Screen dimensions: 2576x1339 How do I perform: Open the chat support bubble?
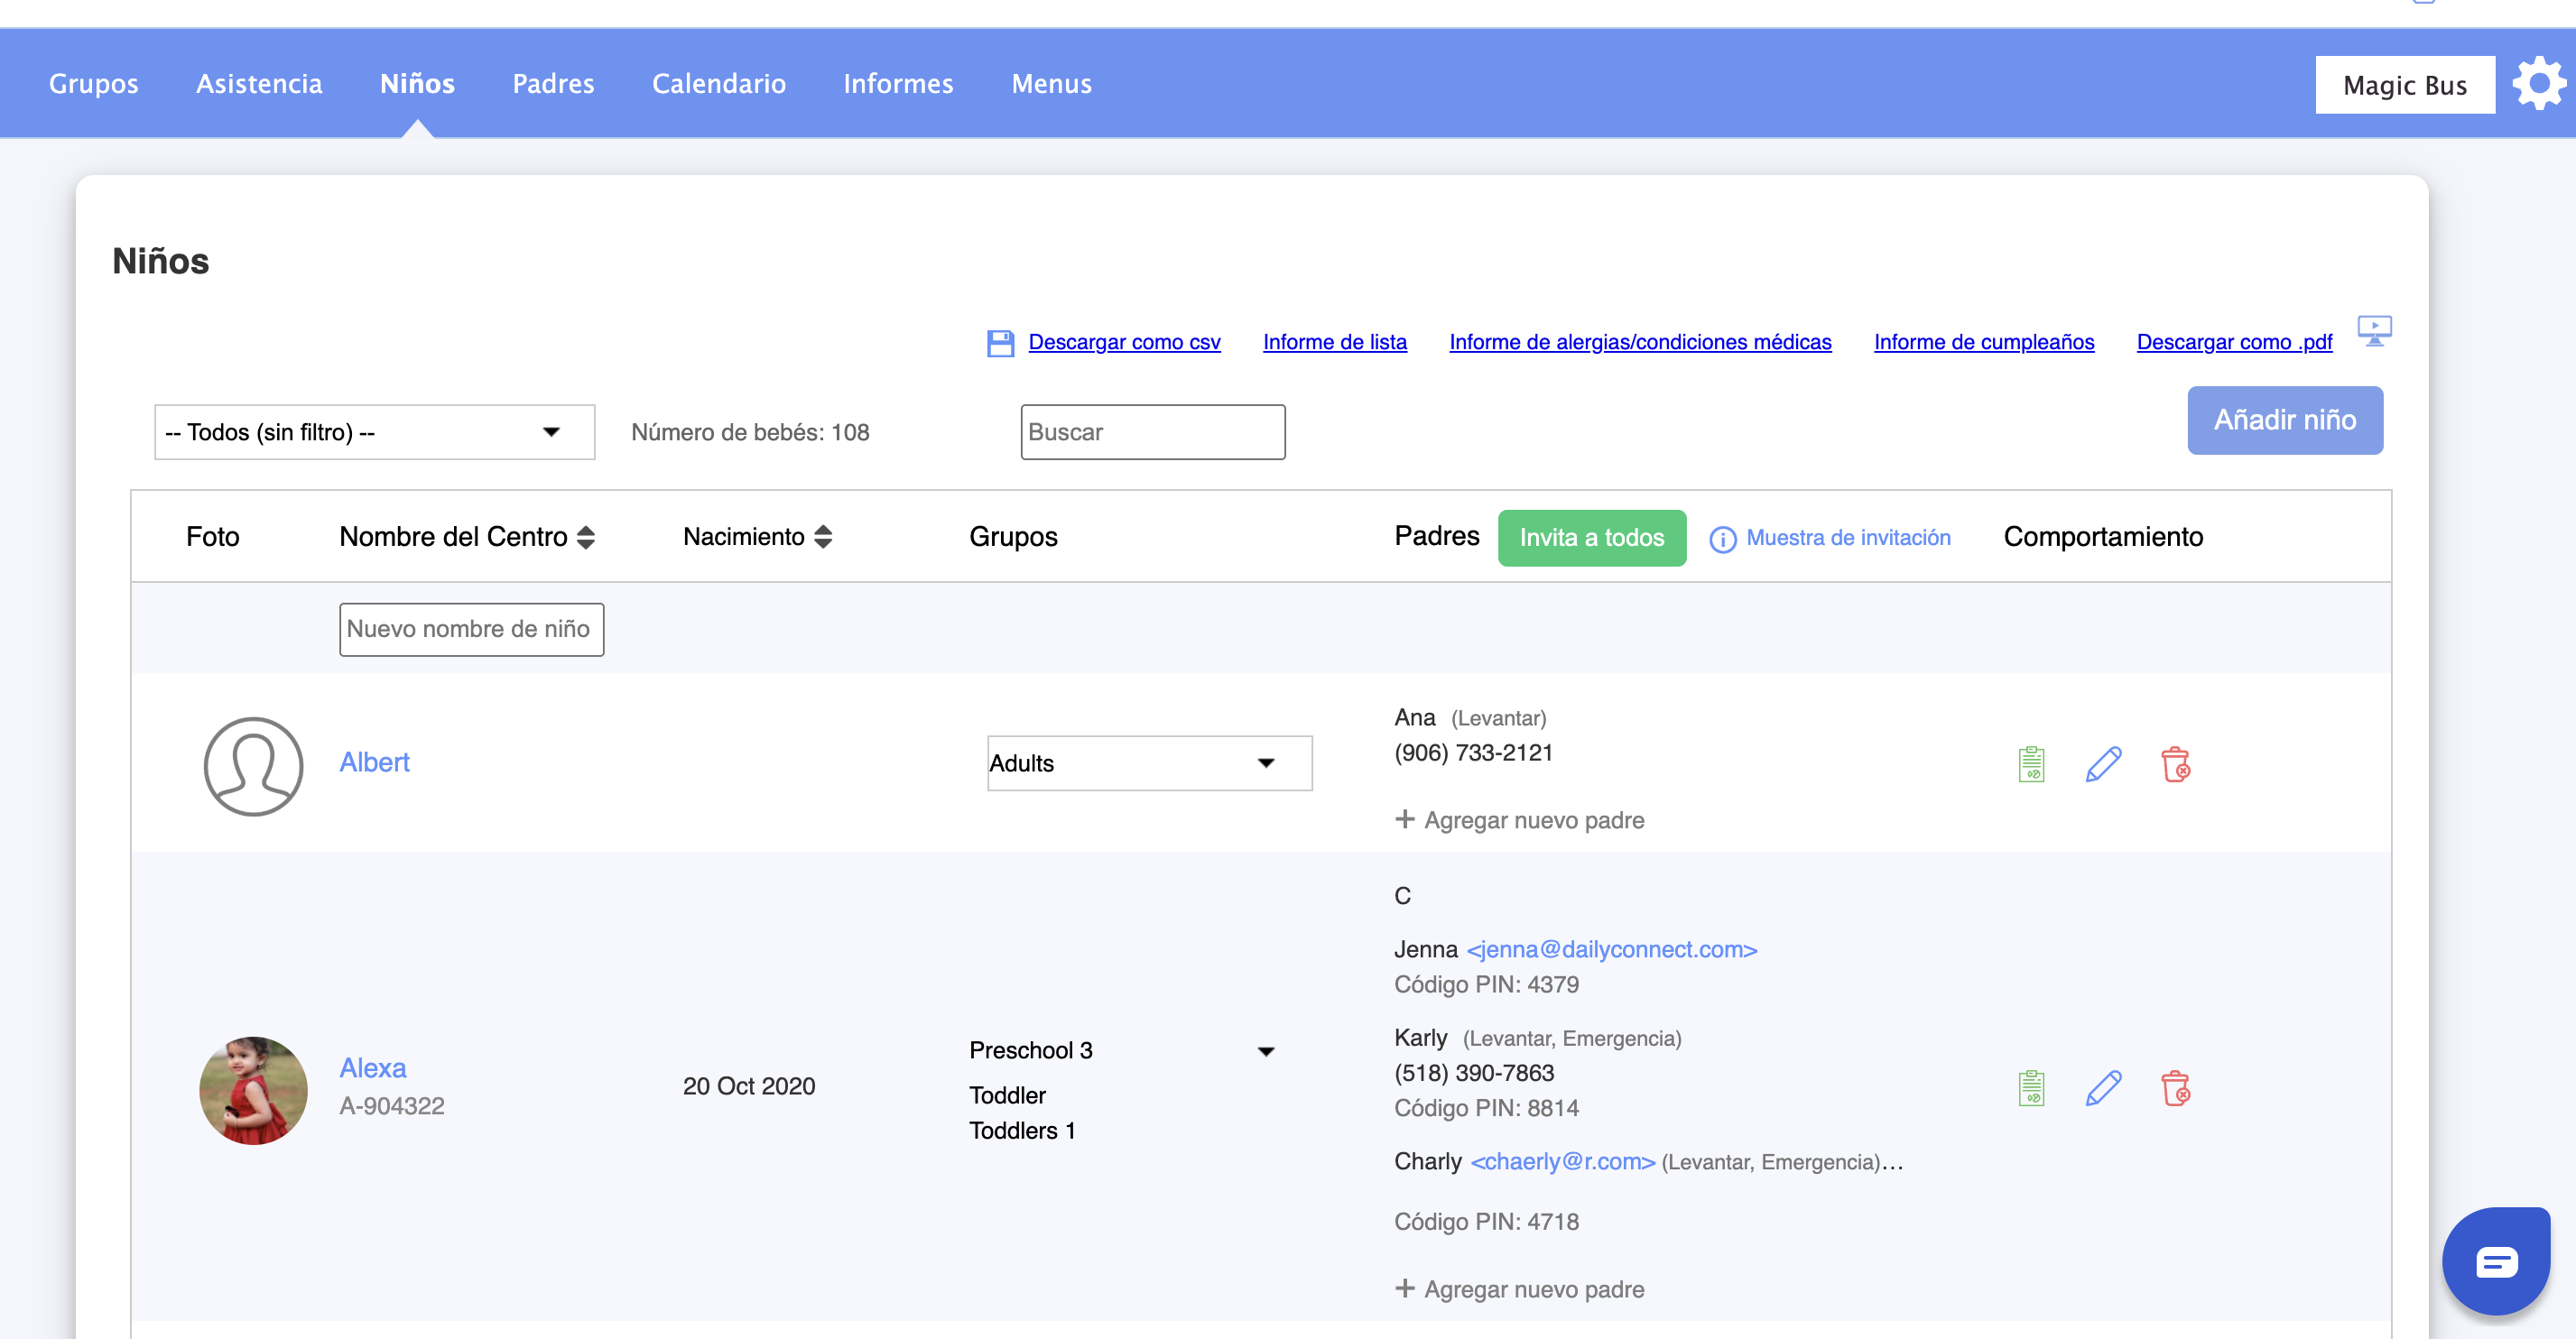(2496, 1261)
